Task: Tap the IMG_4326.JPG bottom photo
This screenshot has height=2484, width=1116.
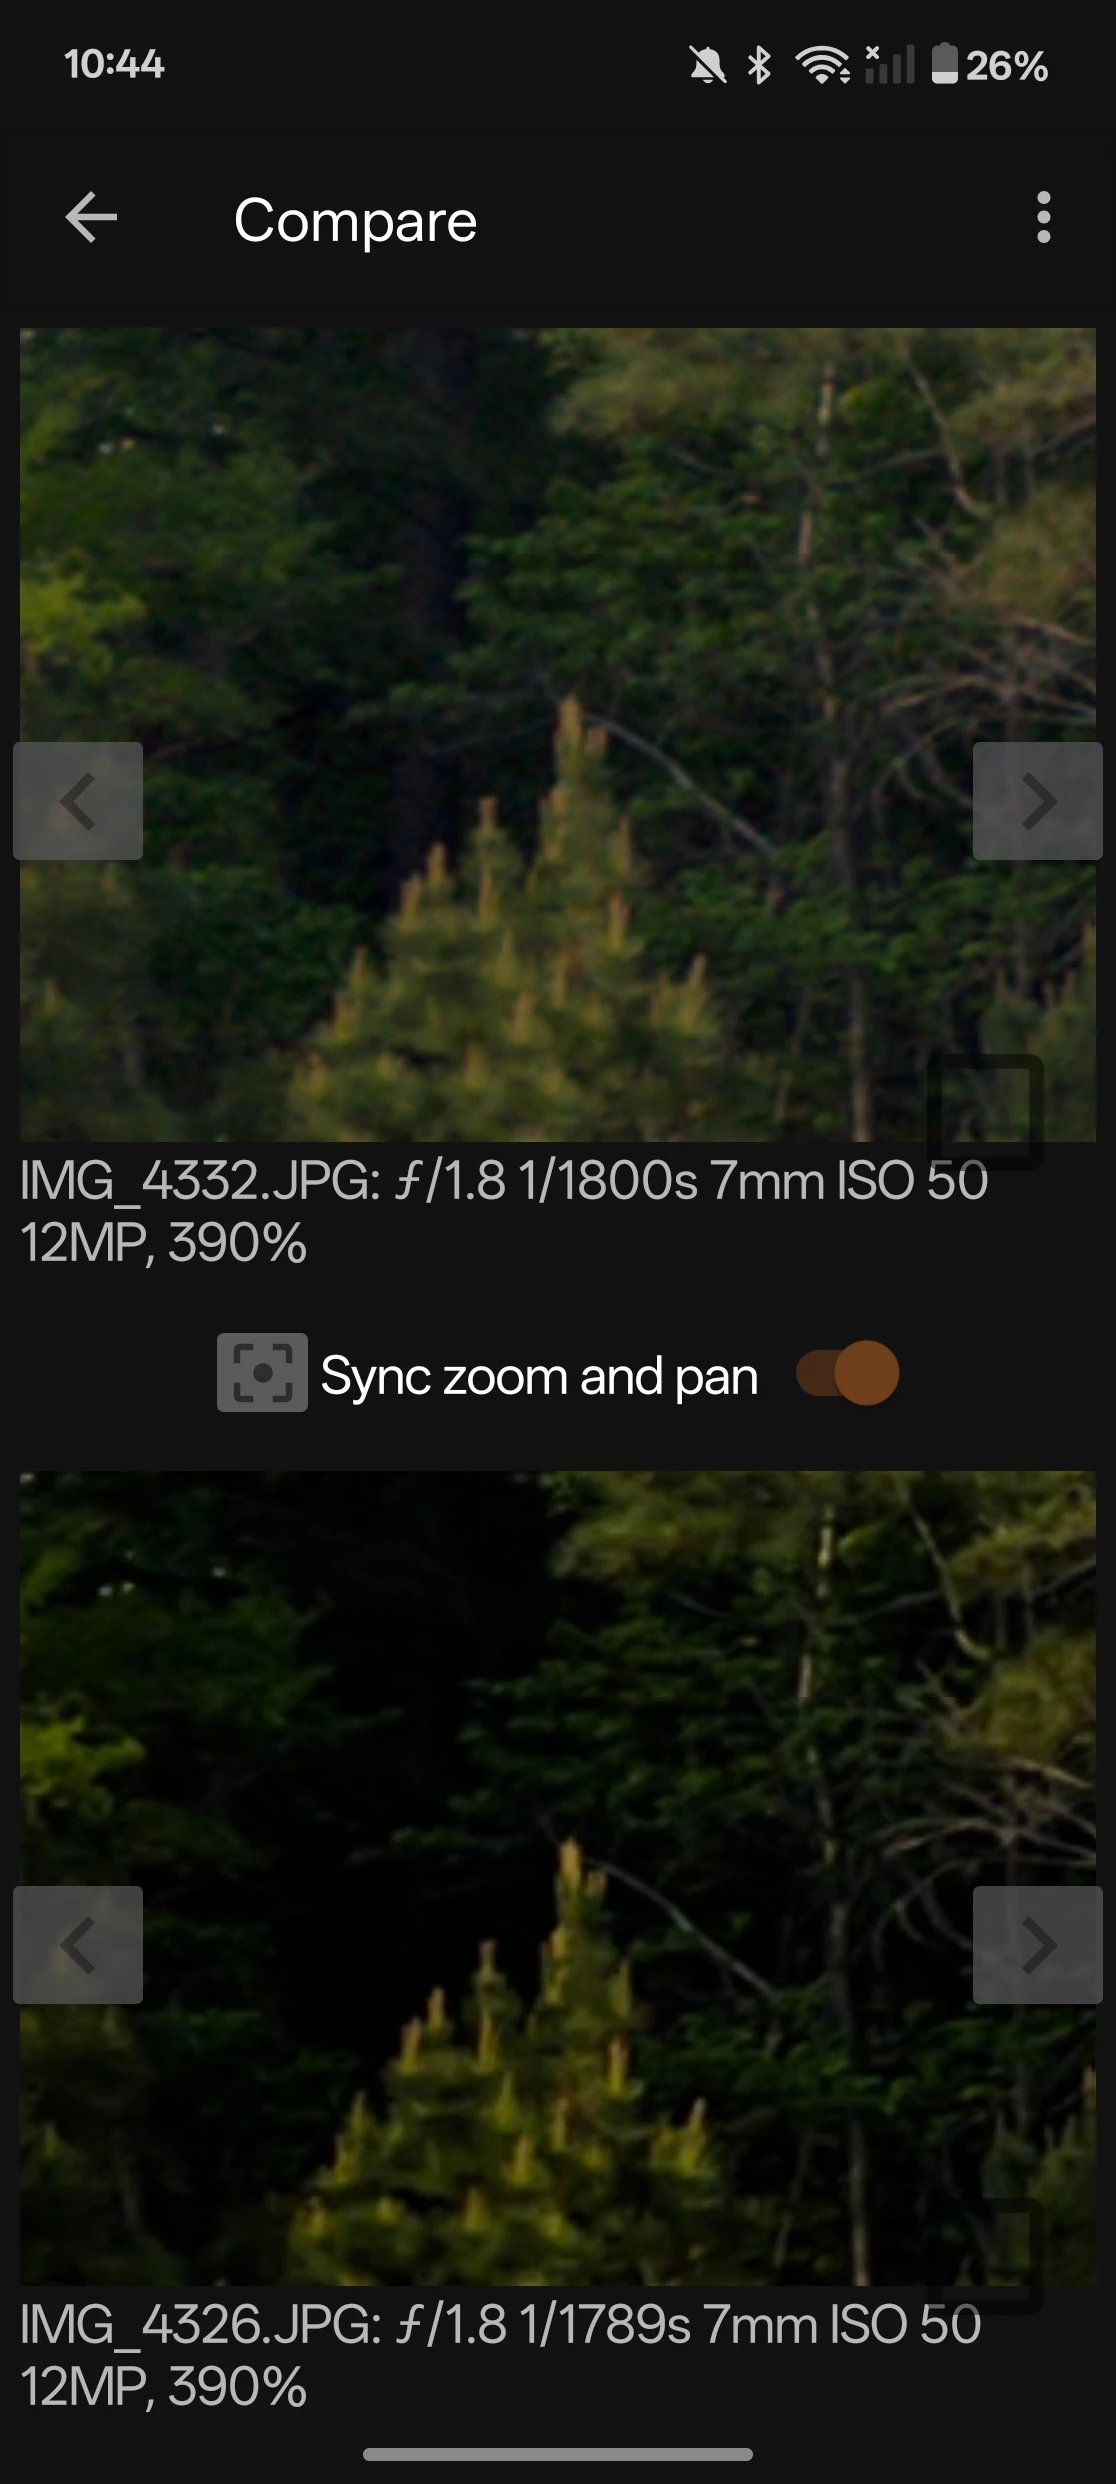Action: tap(558, 1878)
